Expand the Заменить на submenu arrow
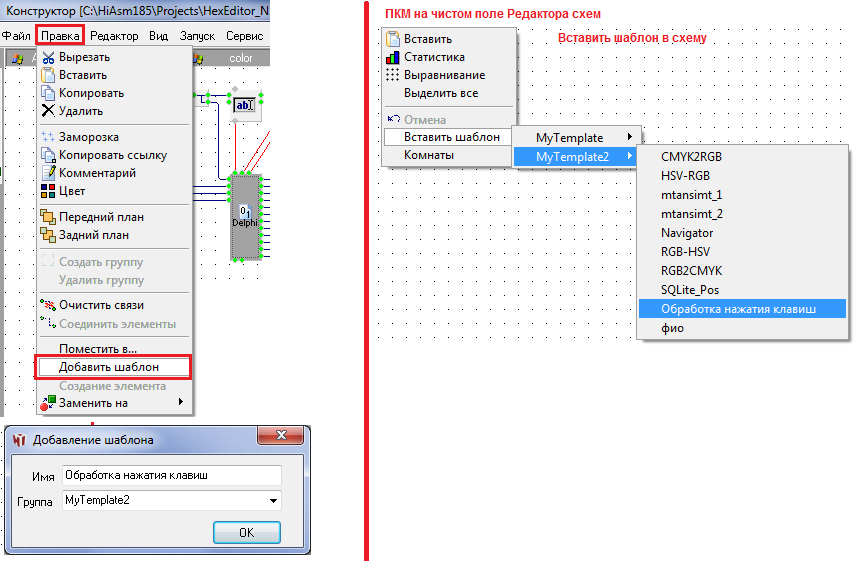854x561 pixels. coord(180,403)
